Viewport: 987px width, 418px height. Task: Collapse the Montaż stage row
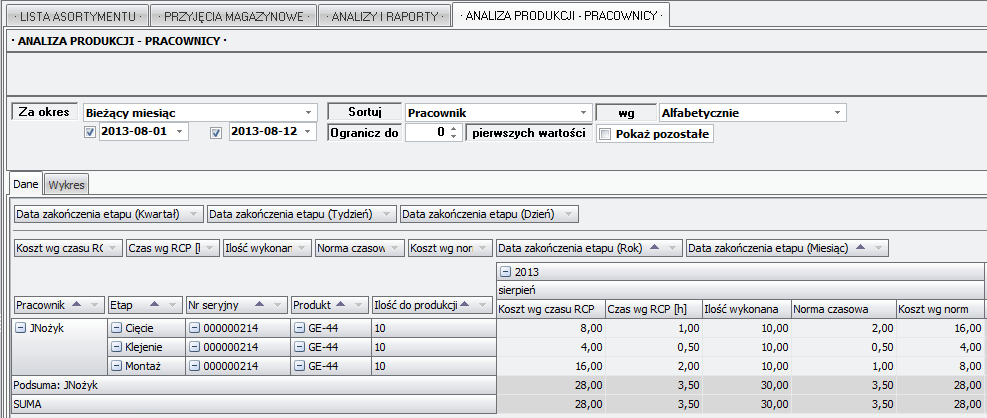(x=116, y=367)
